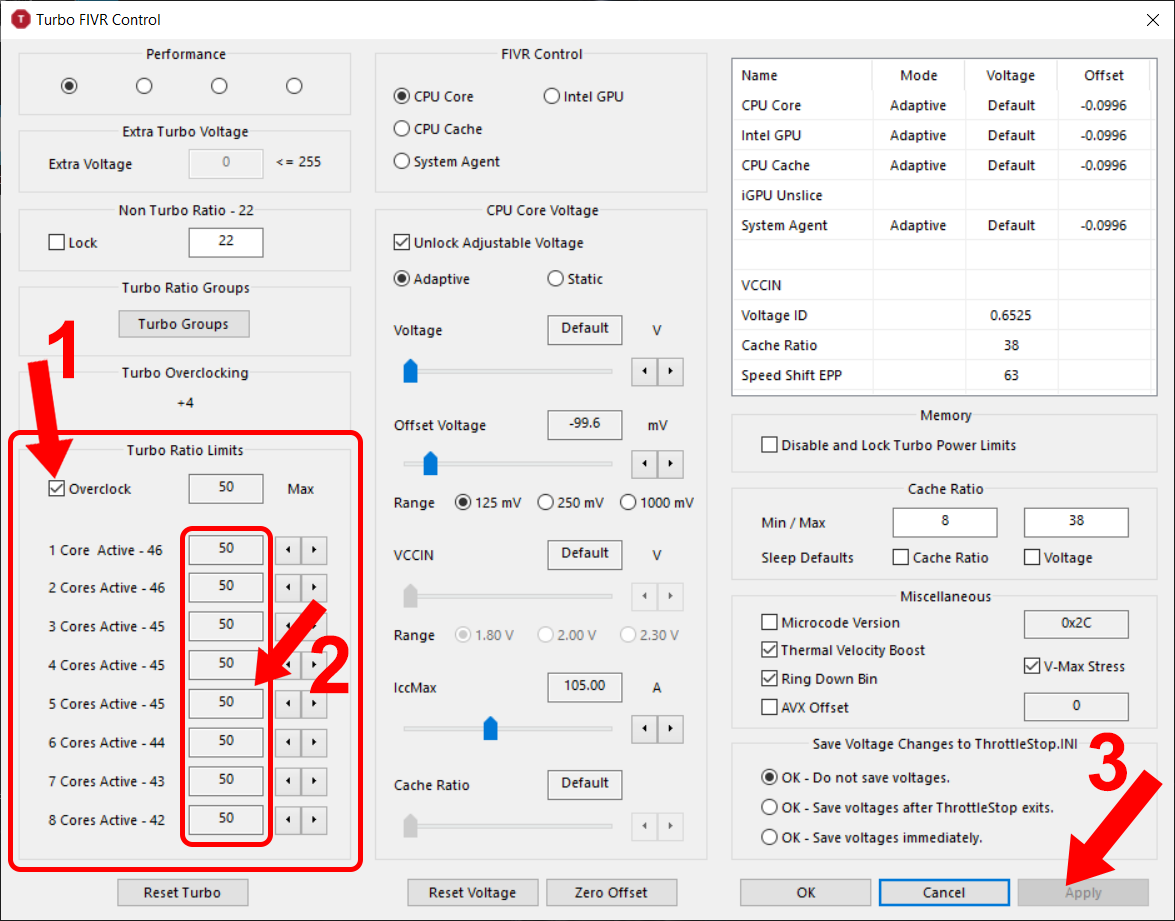Open Turbo Groups dialog
Viewport: 1175px width, 921px height.
point(184,324)
